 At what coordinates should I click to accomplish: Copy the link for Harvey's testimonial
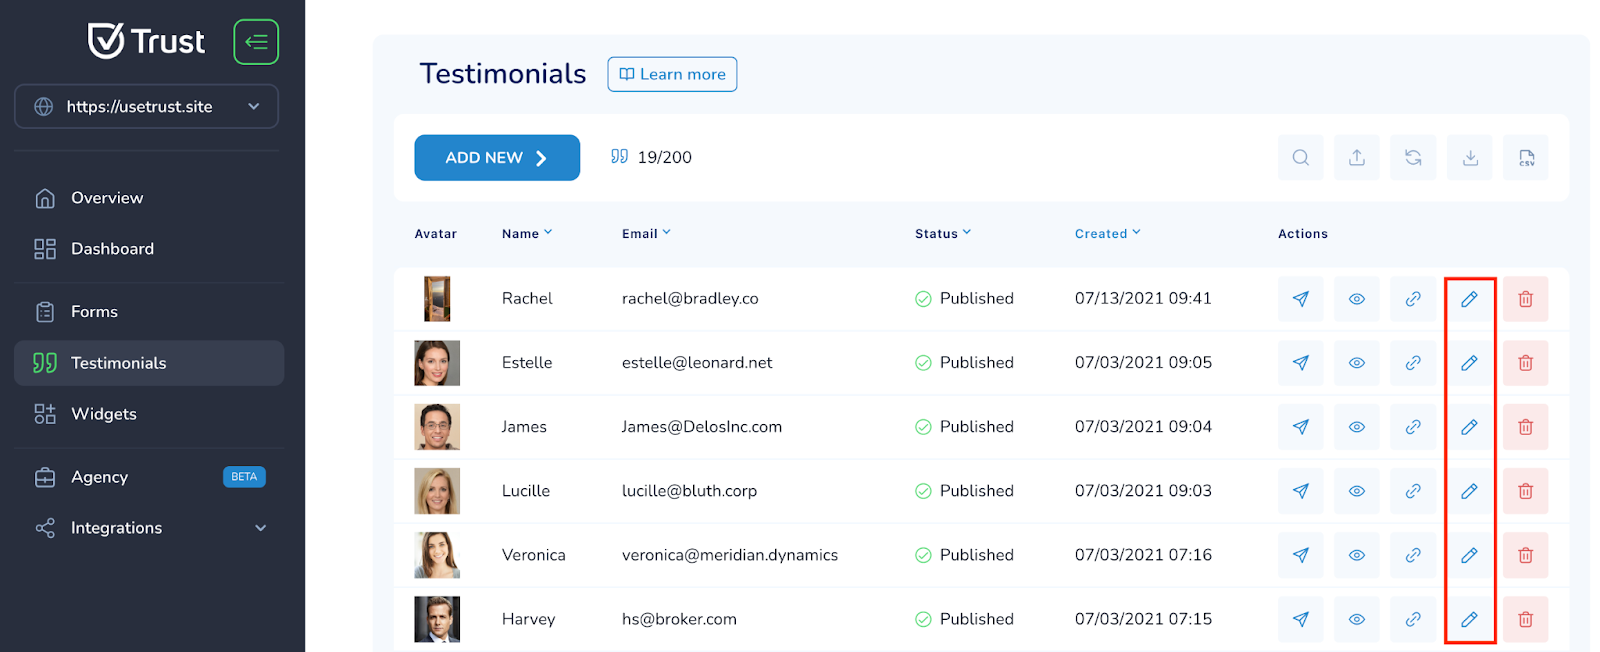point(1413,619)
